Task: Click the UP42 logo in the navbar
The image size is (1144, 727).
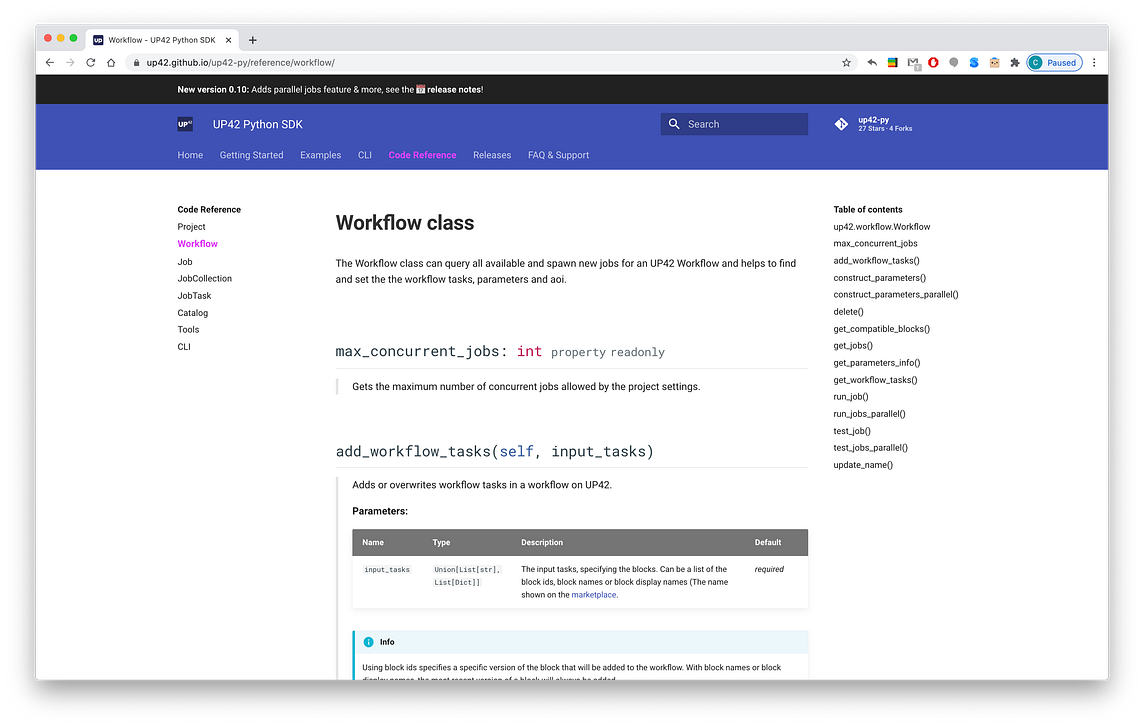Action: pyautogui.click(x=184, y=123)
